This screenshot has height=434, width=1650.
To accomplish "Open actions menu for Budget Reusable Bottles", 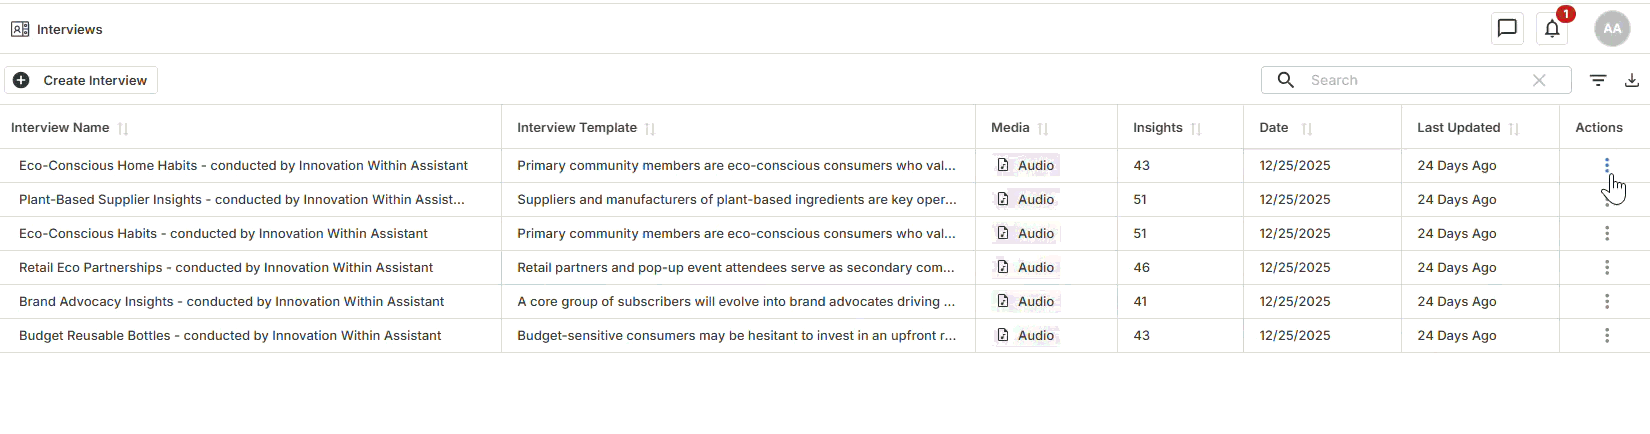I will pos(1607,335).
